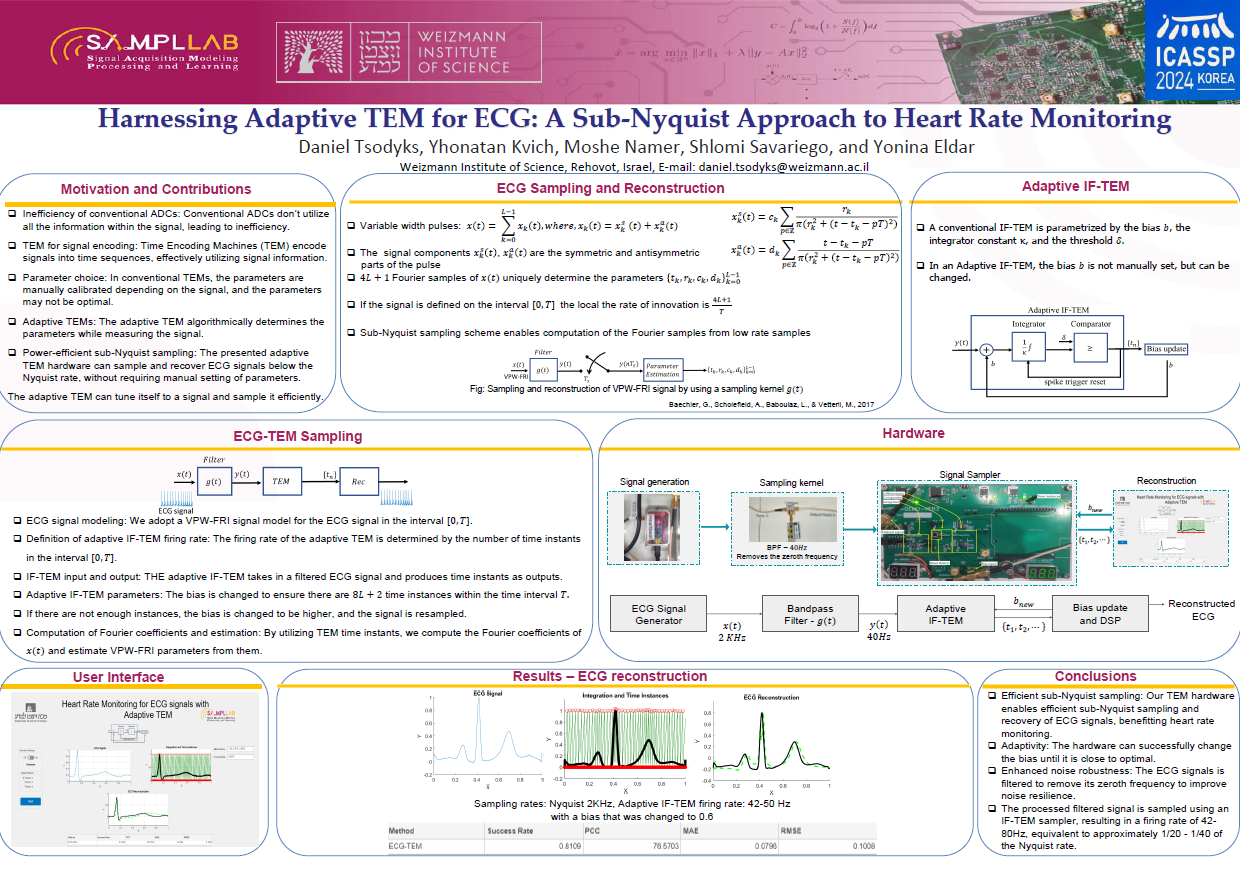The height and width of the screenshot is (880, 1240).
Task: Check the box beside 'Efficient sub-Nyquist sampling' conclusion
Action: pyautogui.click(x=981, y=696)
